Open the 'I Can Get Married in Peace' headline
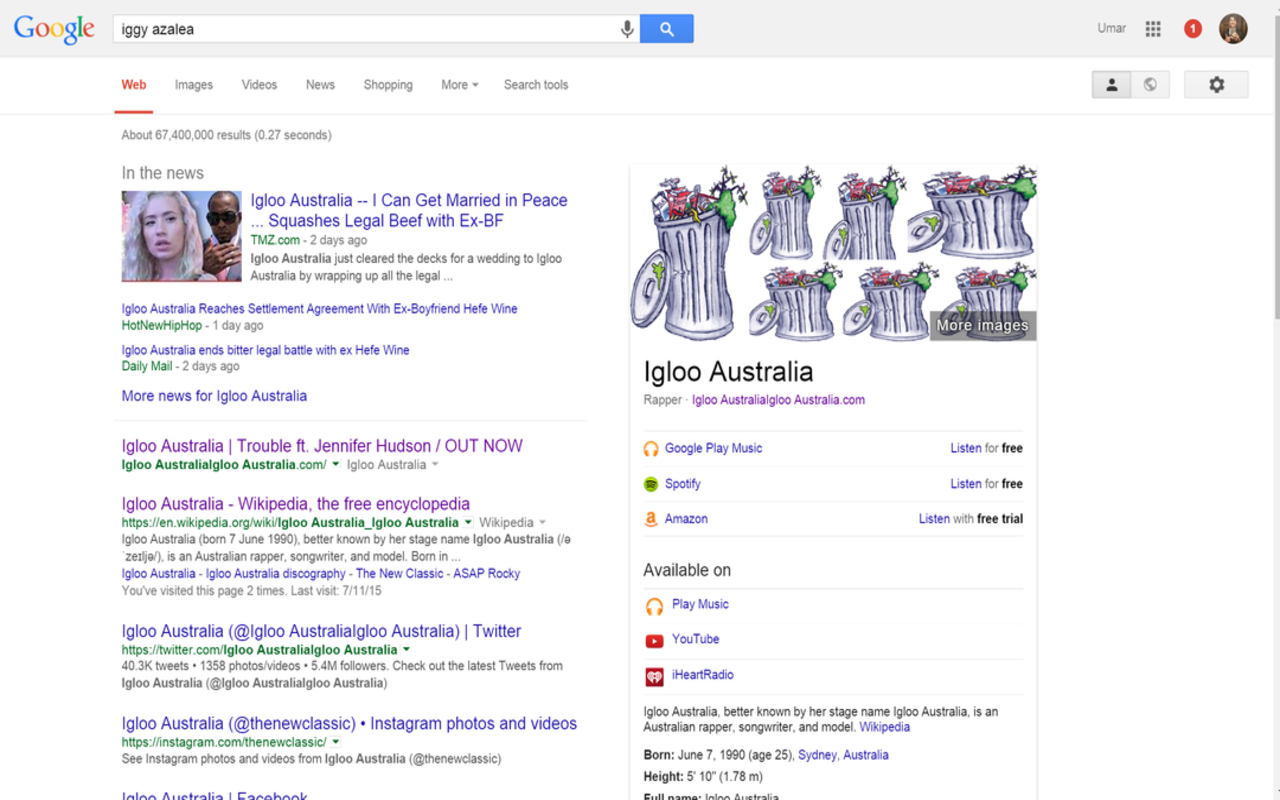Viewport: 1280px width, 800px height. pos(409,210)
